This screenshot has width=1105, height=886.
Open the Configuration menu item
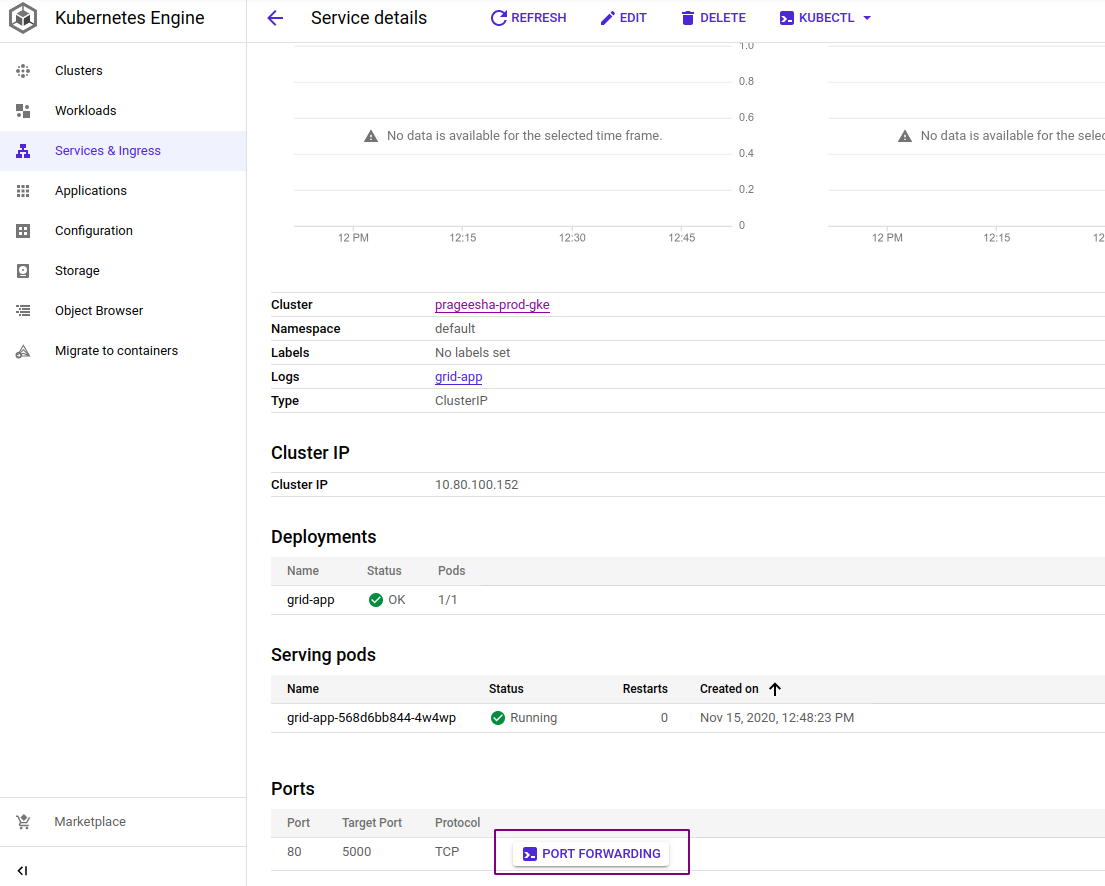coord(93,231)
